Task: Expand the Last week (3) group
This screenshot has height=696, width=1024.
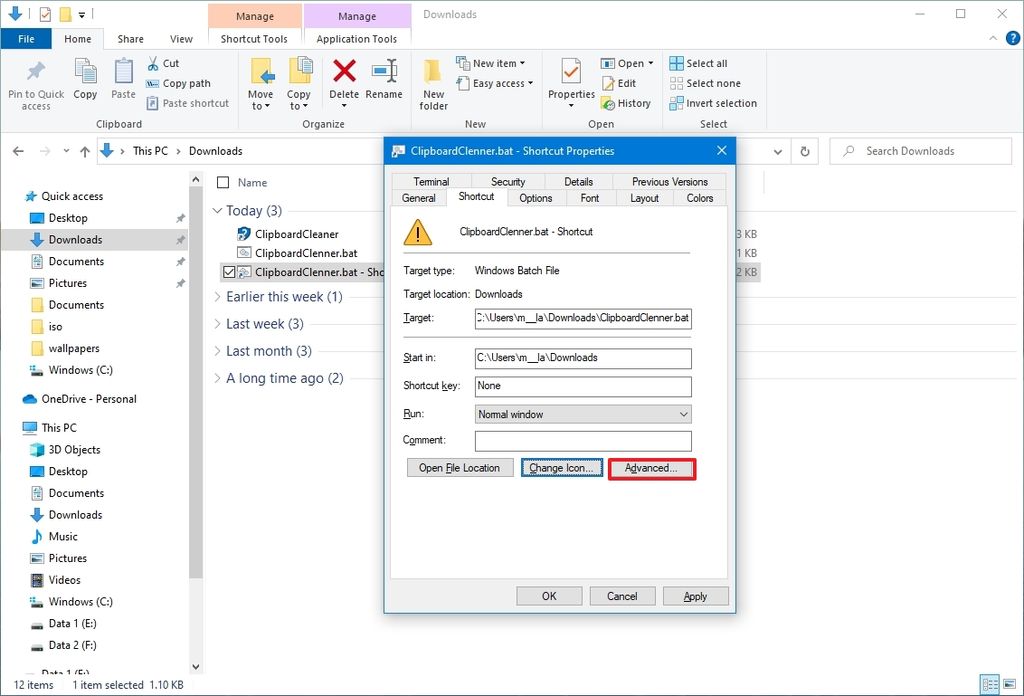Action: click(x=218, y=325)
